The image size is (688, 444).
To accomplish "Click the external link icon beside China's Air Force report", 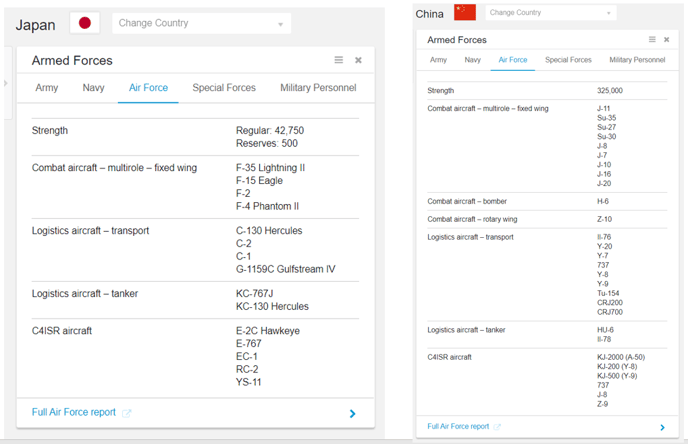I will point(497,427).
